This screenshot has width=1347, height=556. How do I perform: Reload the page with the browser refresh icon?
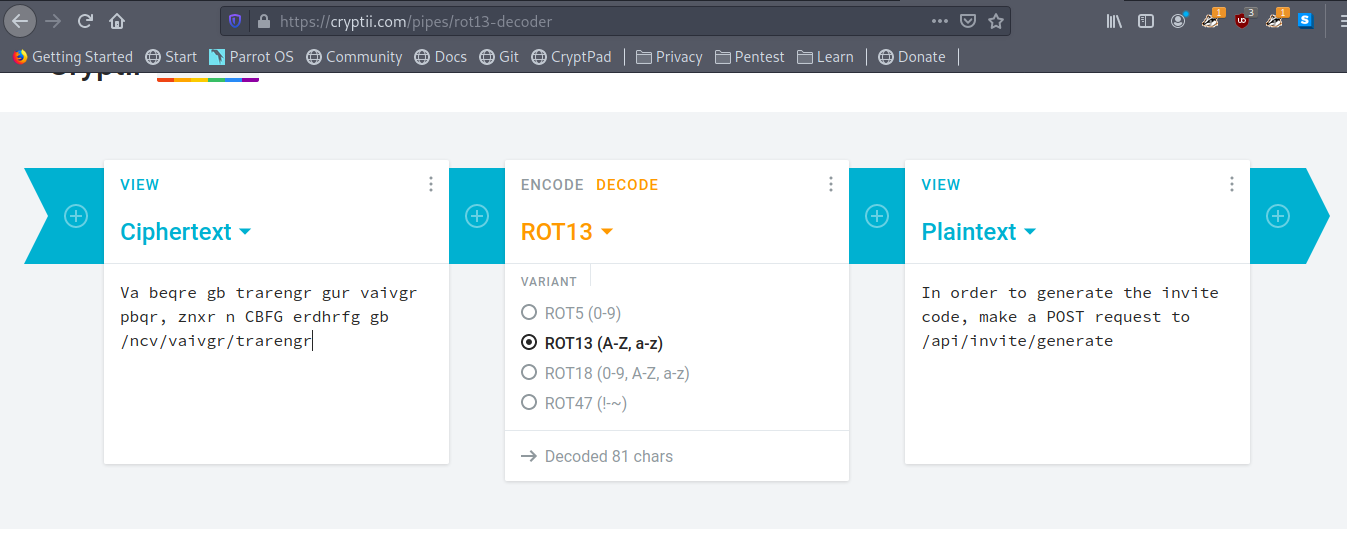tap(86, 20)
